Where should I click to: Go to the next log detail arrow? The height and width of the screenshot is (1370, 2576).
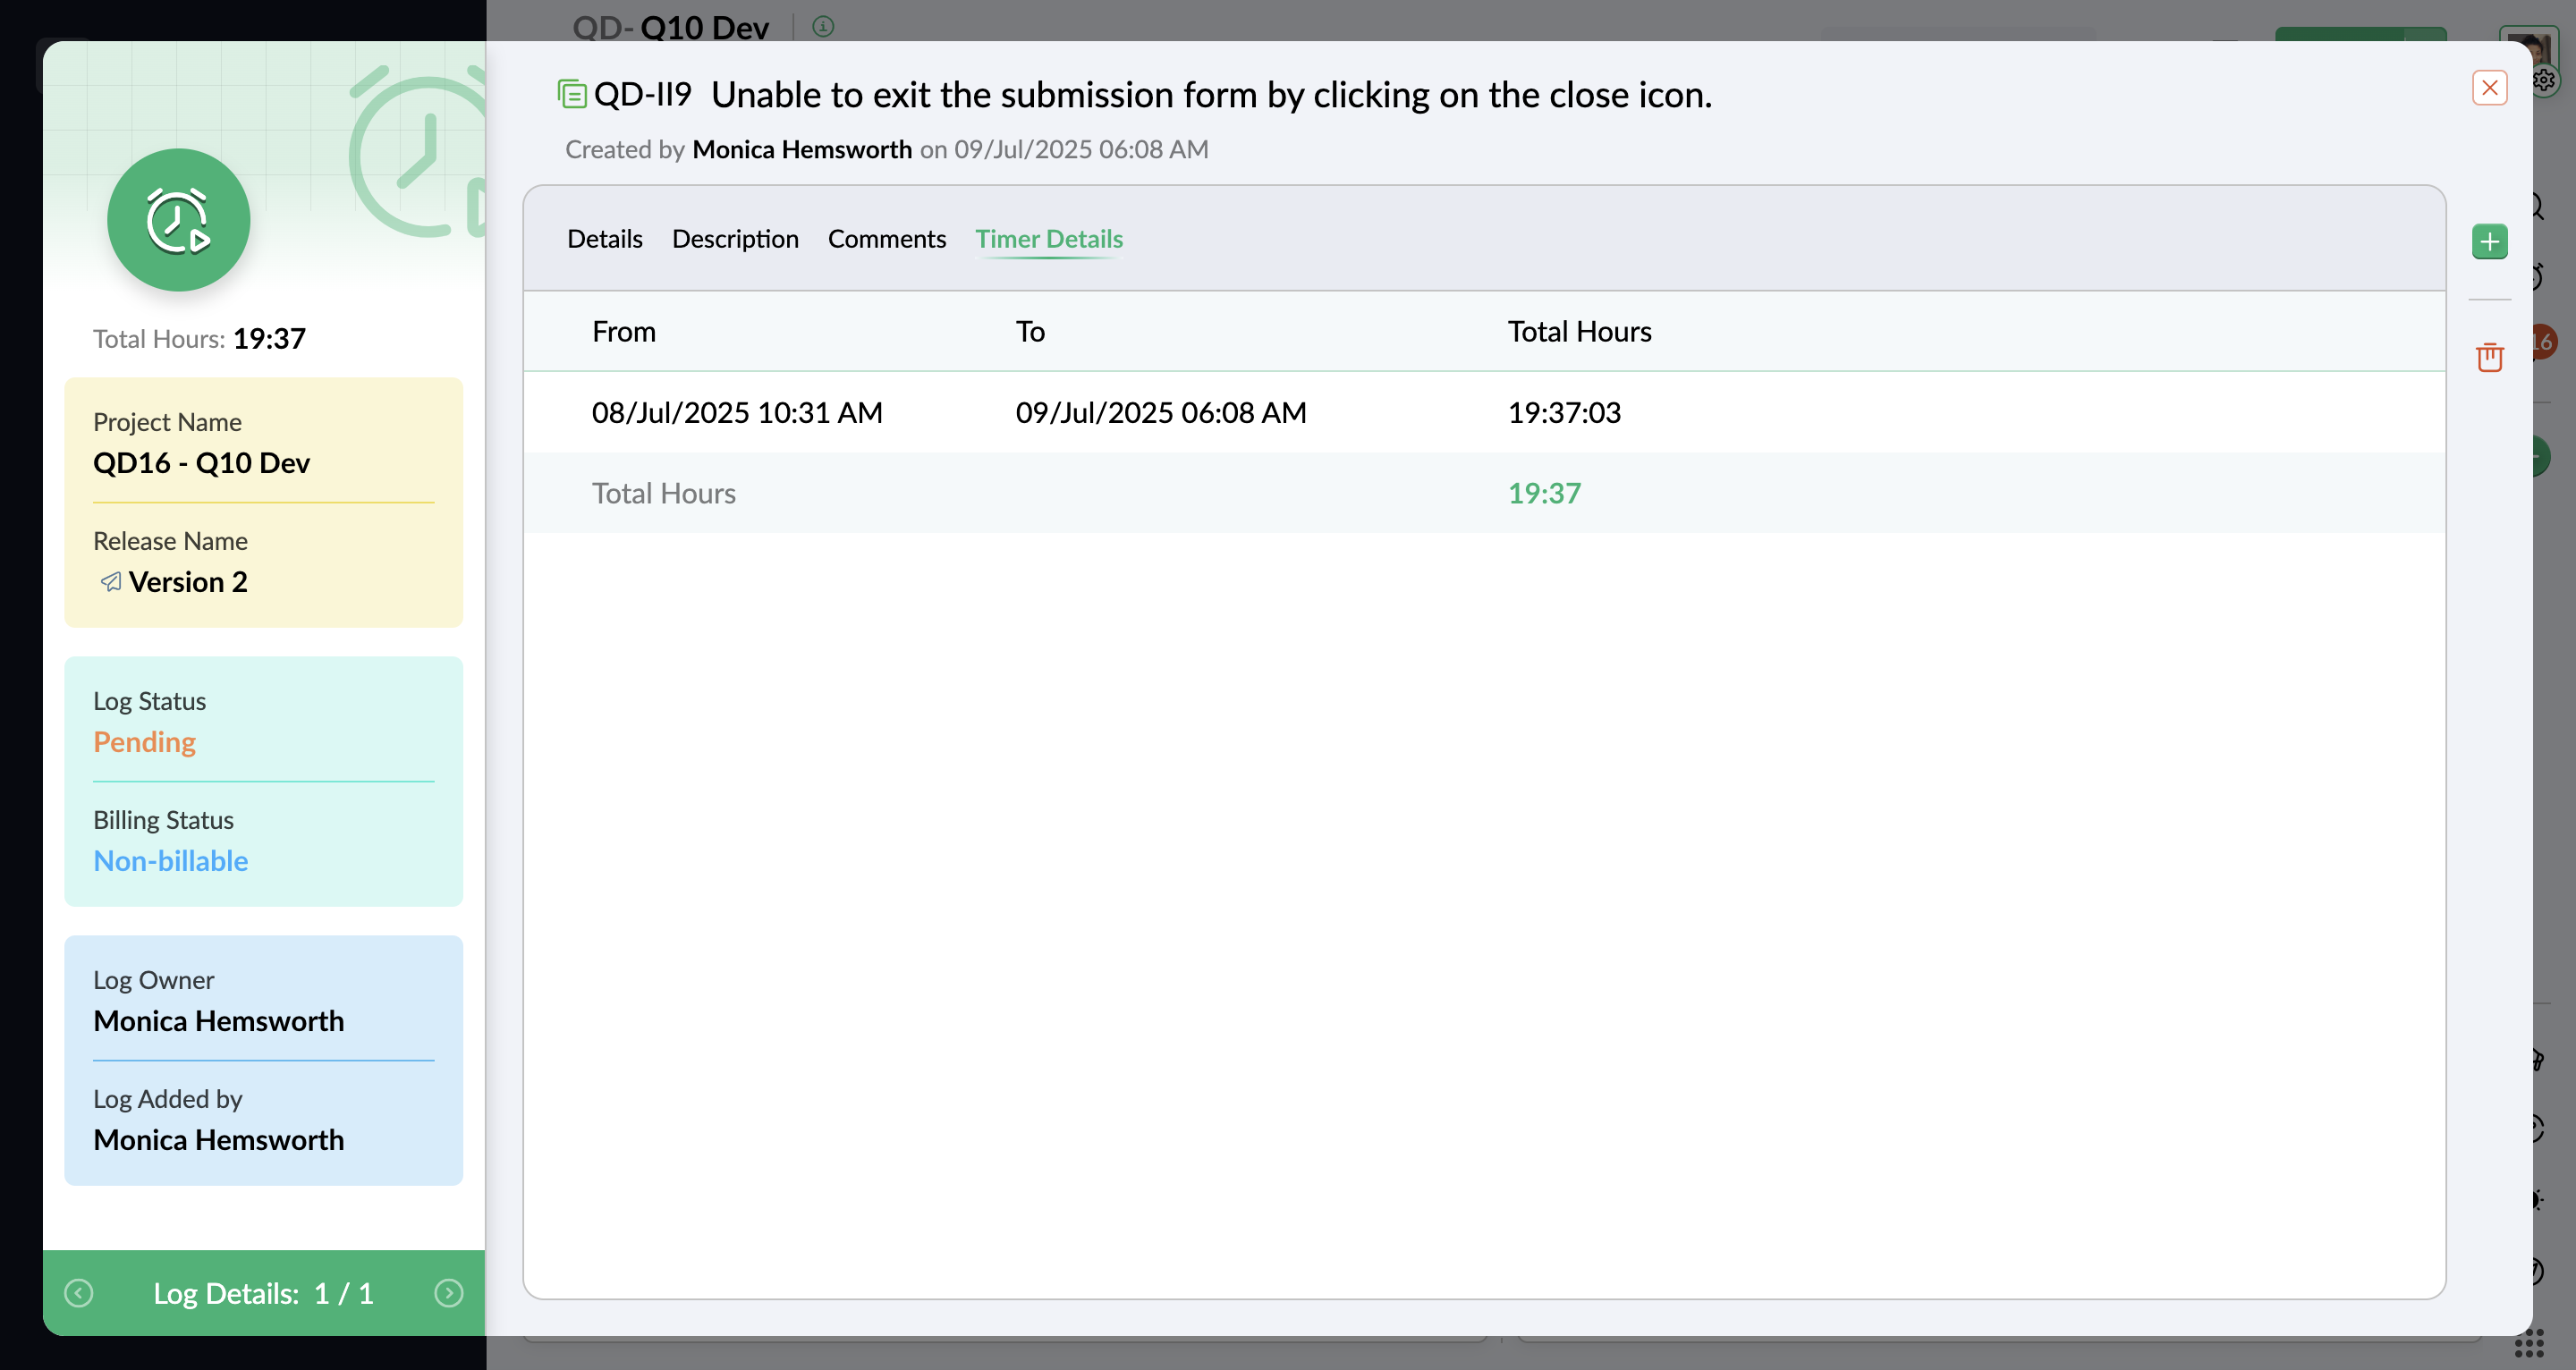(449, 1293)
